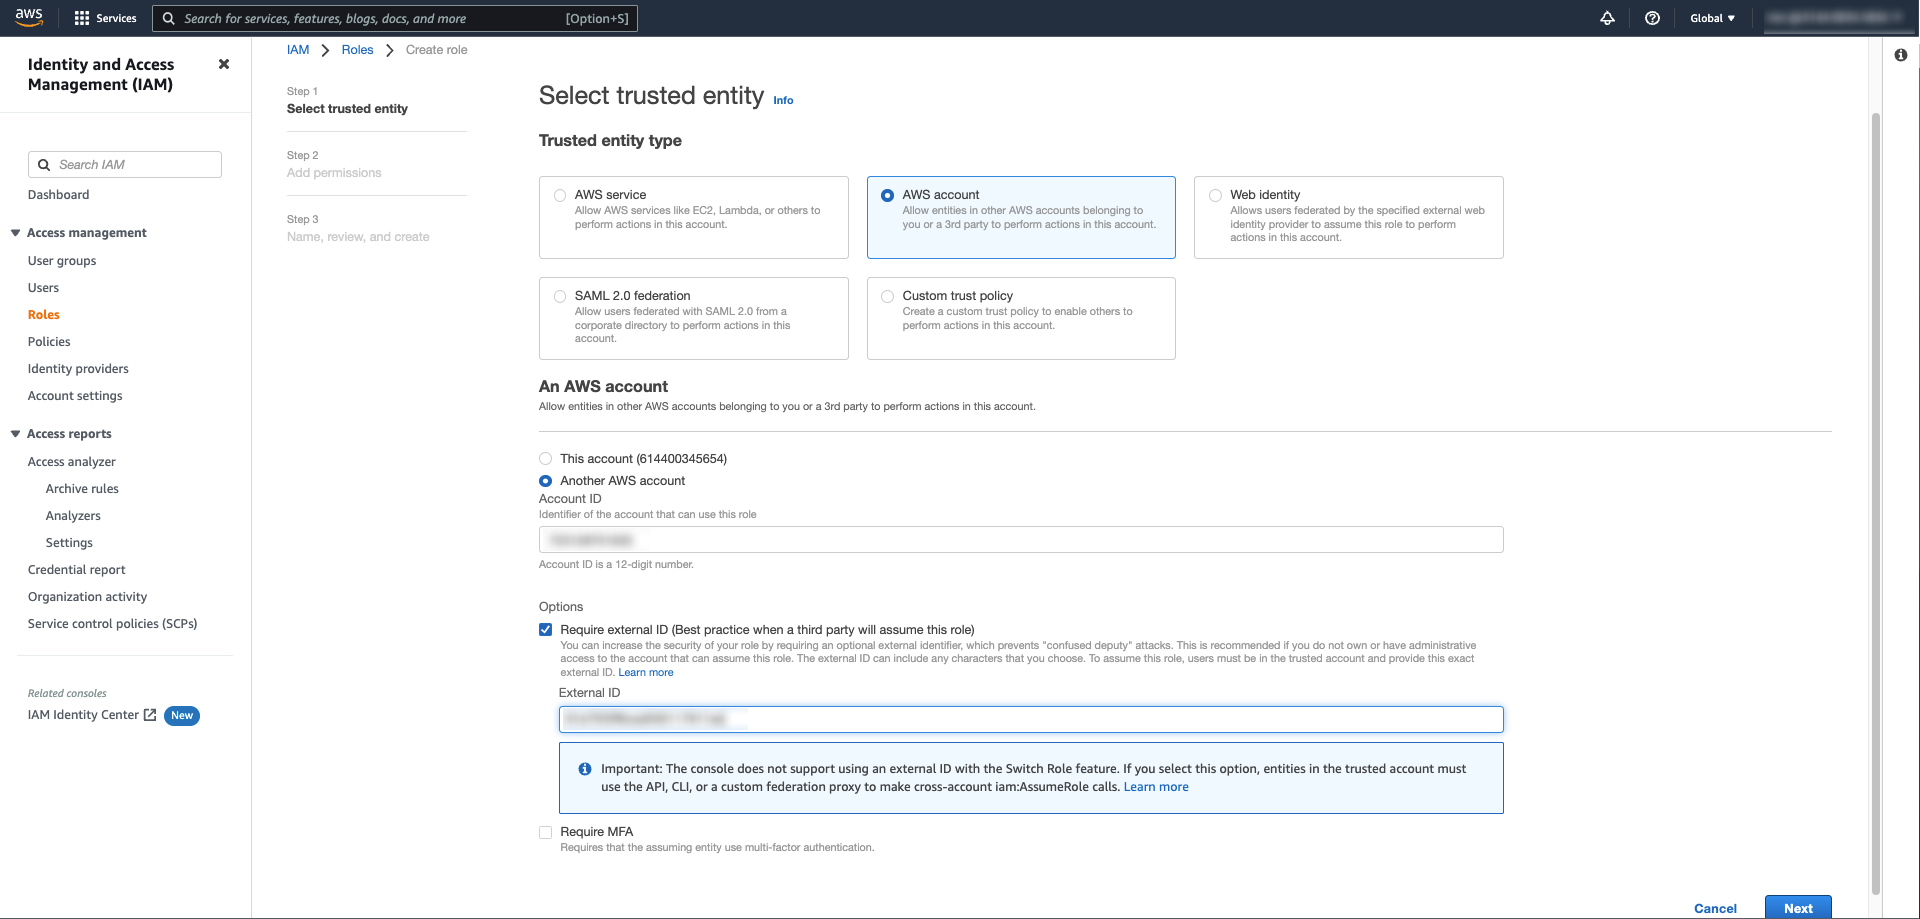The image size is (1920, 919).
Task: Click the Create role breadcrumb text
Action: (x=436, y=50)
